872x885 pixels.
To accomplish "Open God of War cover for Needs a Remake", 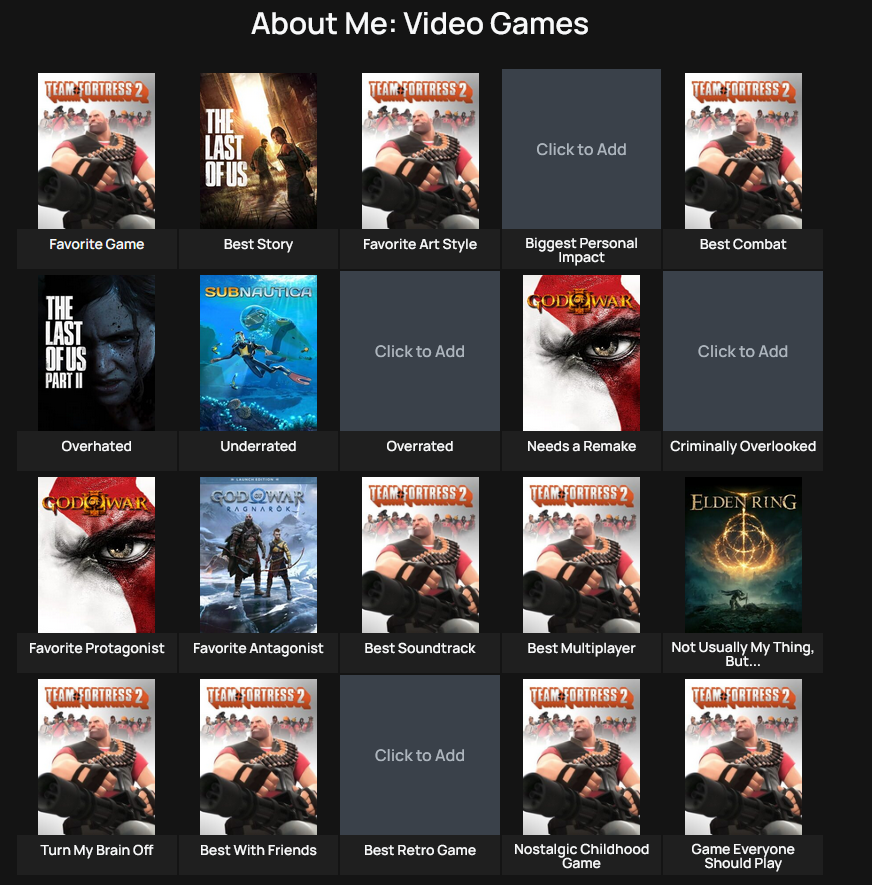I will click(581, 353).
